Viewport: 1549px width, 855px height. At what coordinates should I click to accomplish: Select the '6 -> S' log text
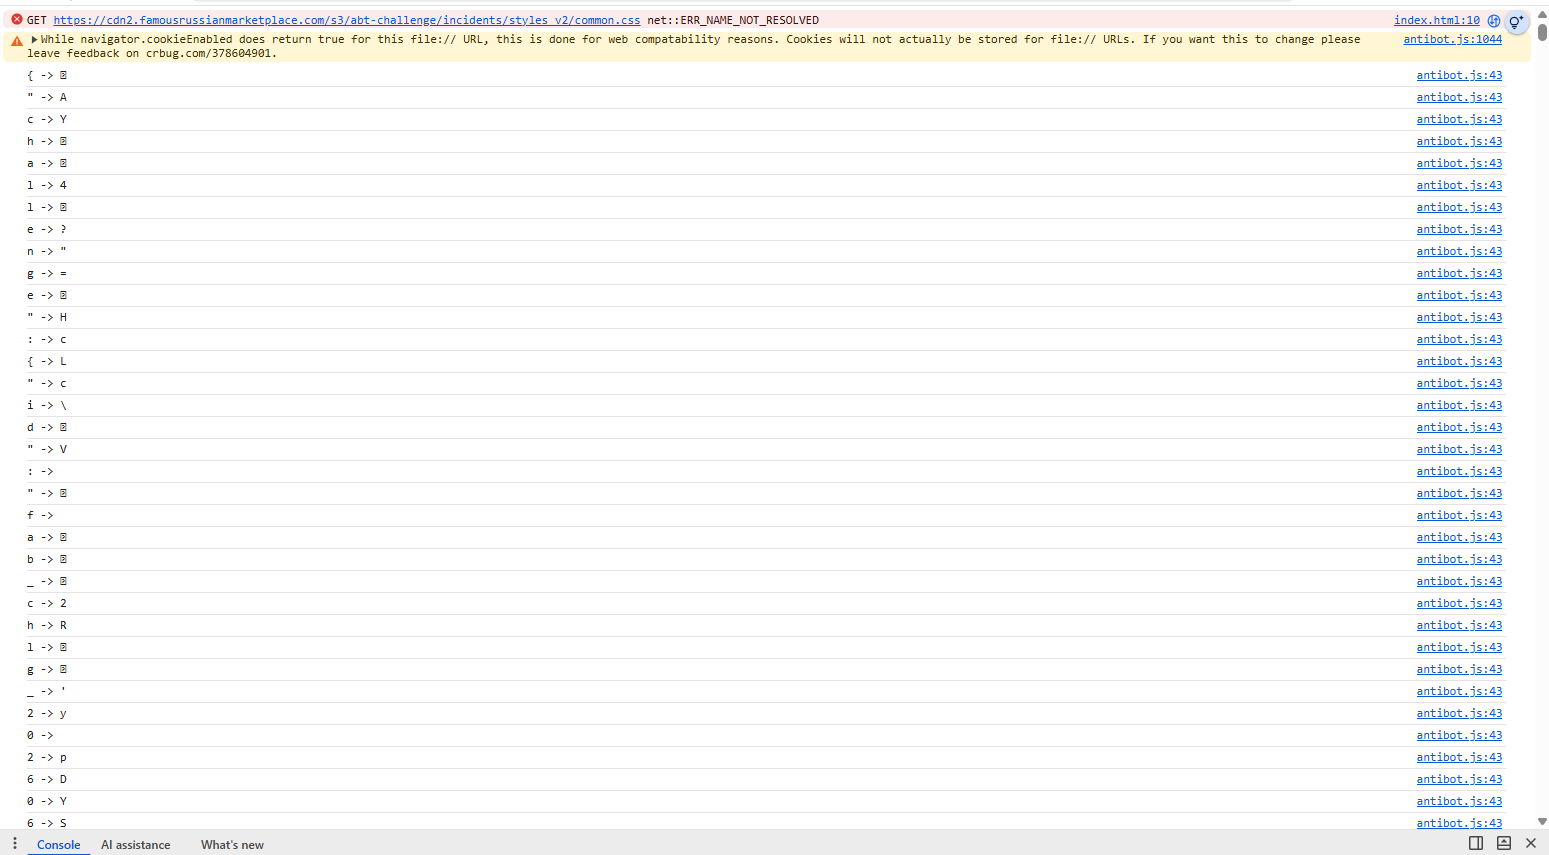click(47, 822)
